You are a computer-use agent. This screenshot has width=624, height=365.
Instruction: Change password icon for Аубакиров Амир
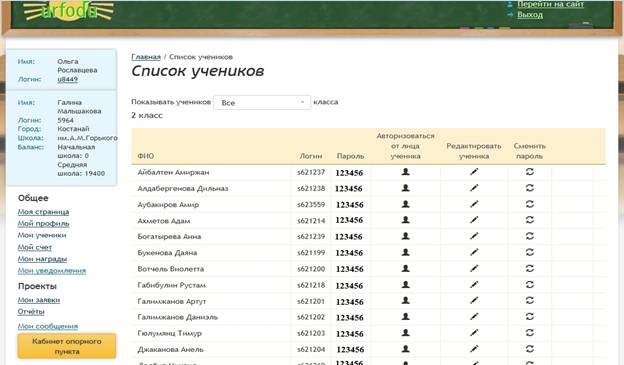pyautogui.click(x=529, y=204)
